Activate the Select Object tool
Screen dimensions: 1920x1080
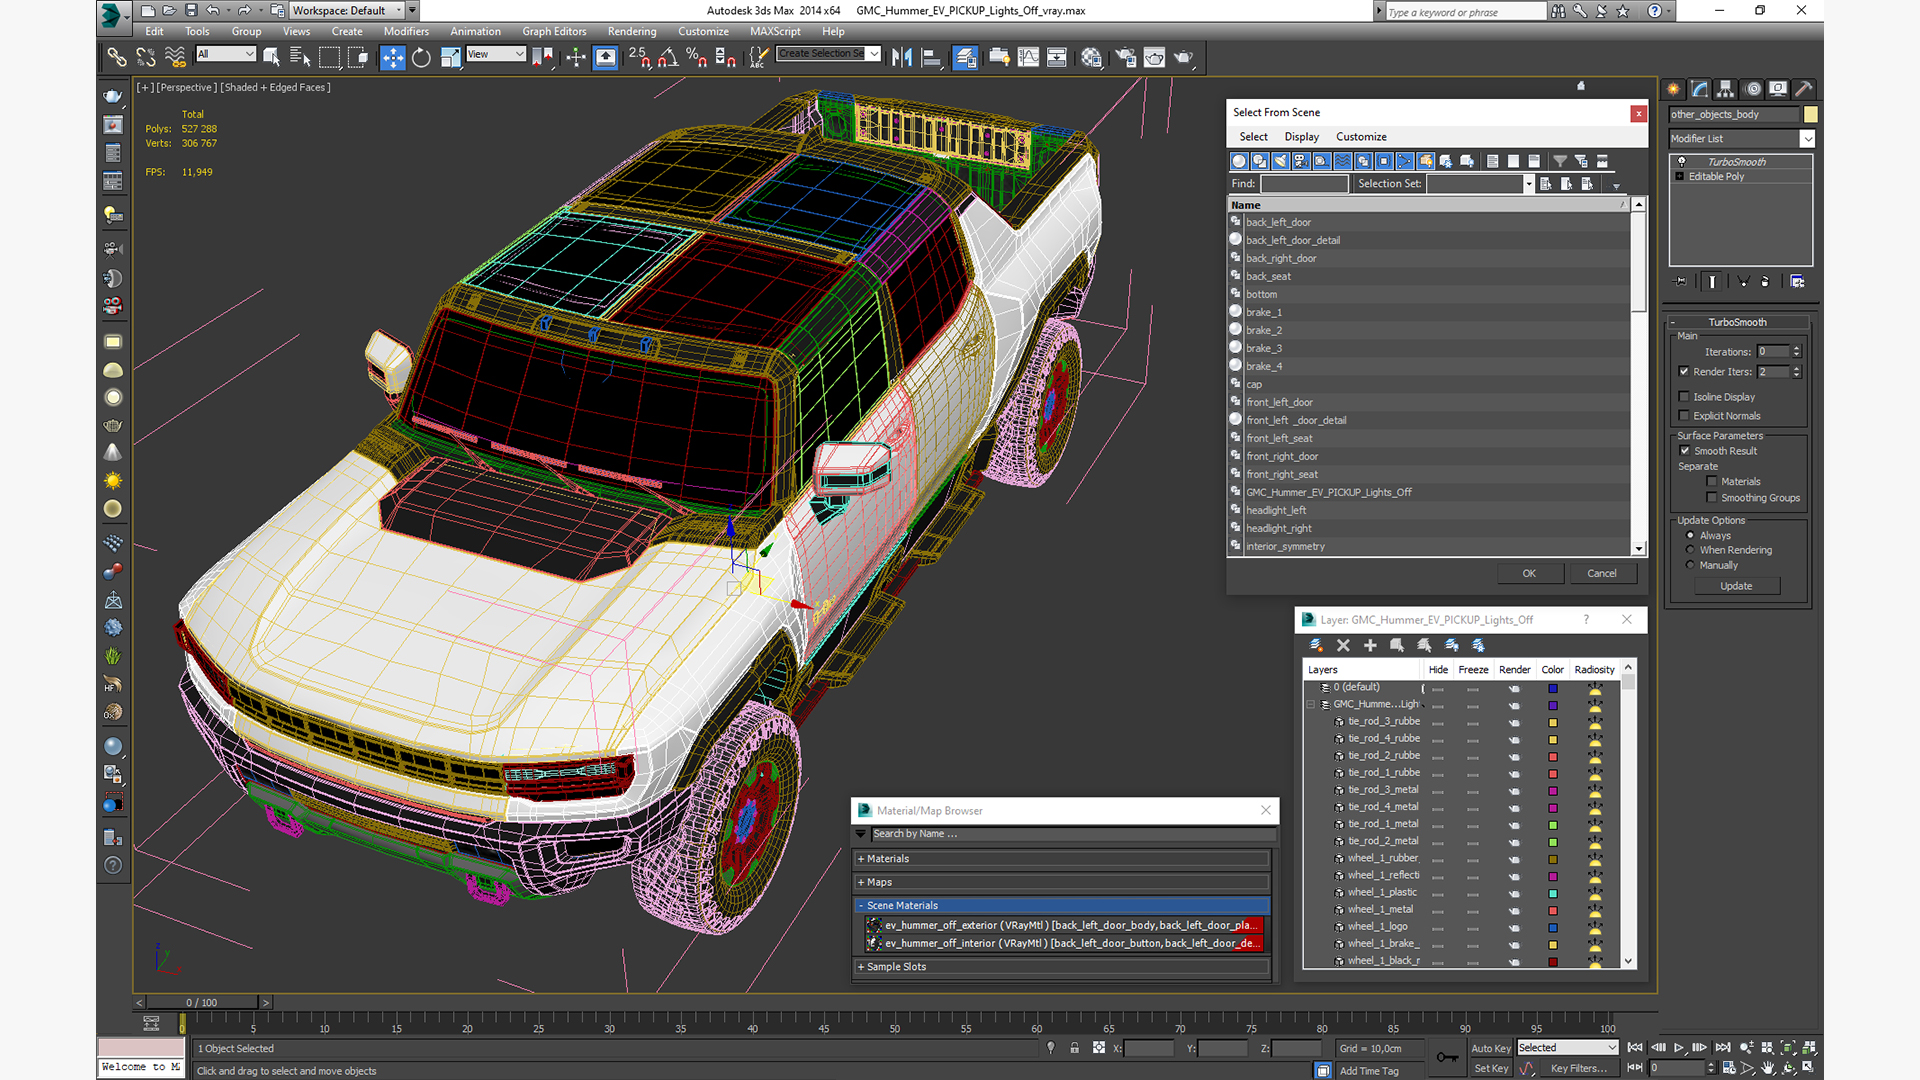[x=271, y=57]
